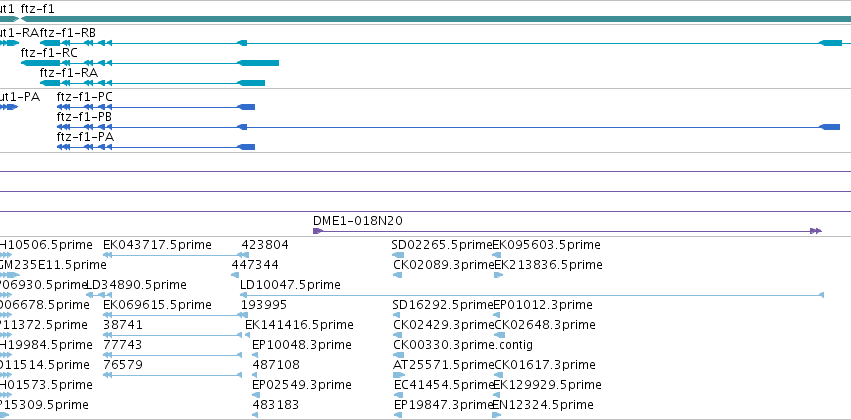Select transcript label ftz-f1-RB
Viewport: 851px width, 420px height.
68,33
